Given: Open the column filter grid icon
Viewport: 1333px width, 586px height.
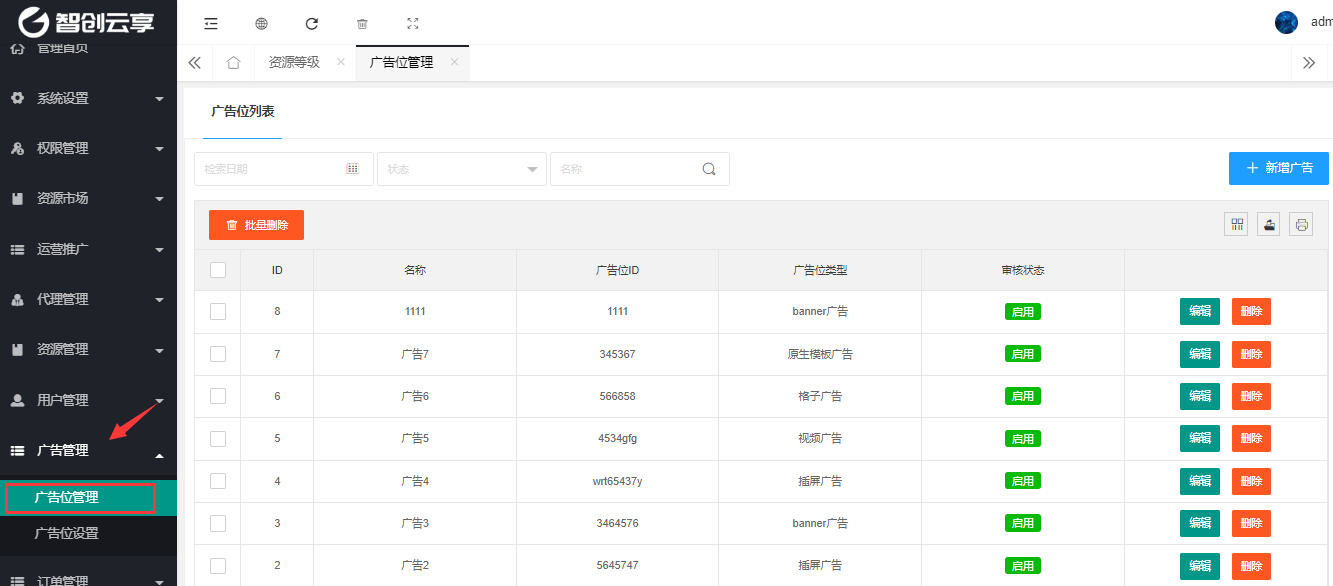Looking at the screenshot, I should [1237, 225].
